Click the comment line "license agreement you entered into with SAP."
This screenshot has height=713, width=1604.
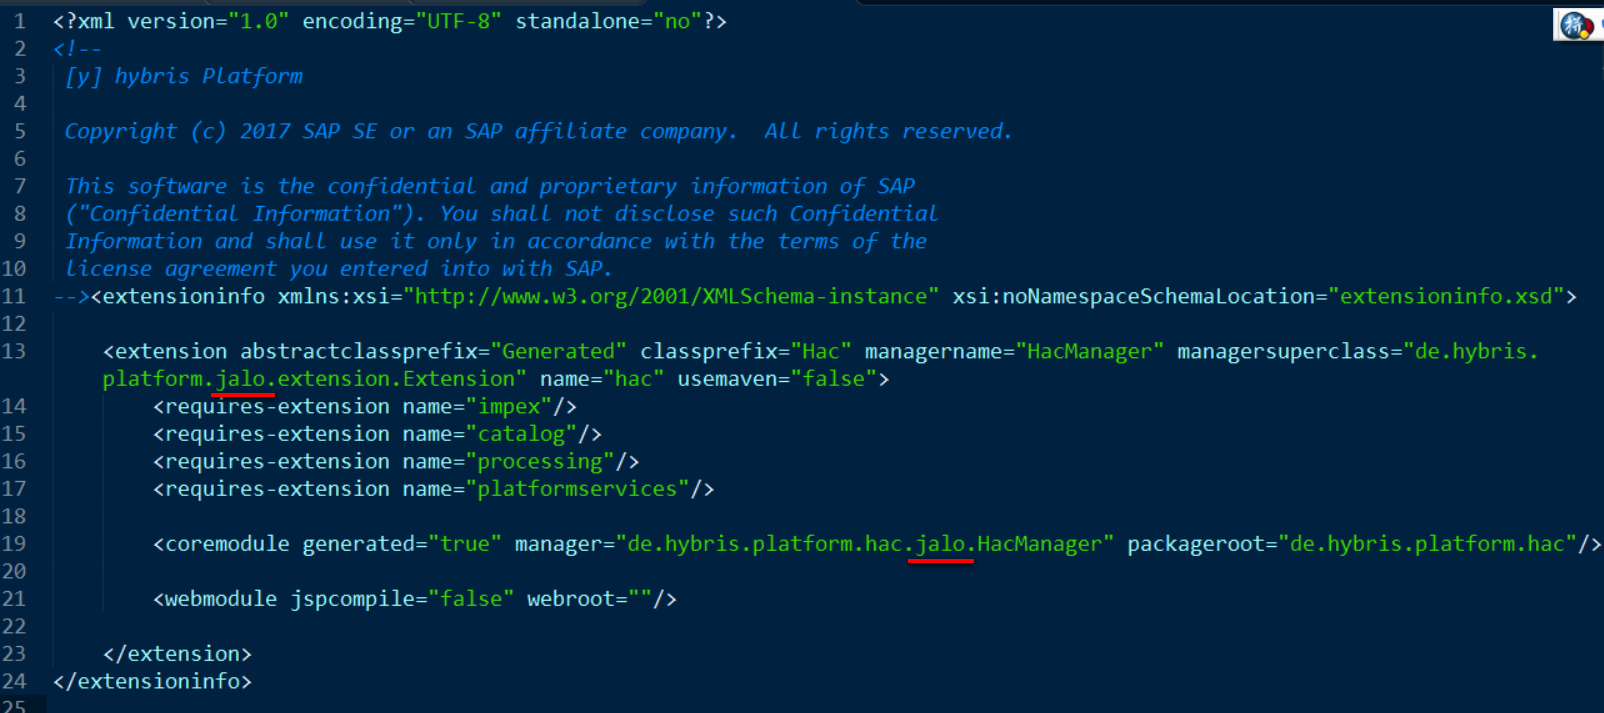pyautogui.click(x=339, y=269)
